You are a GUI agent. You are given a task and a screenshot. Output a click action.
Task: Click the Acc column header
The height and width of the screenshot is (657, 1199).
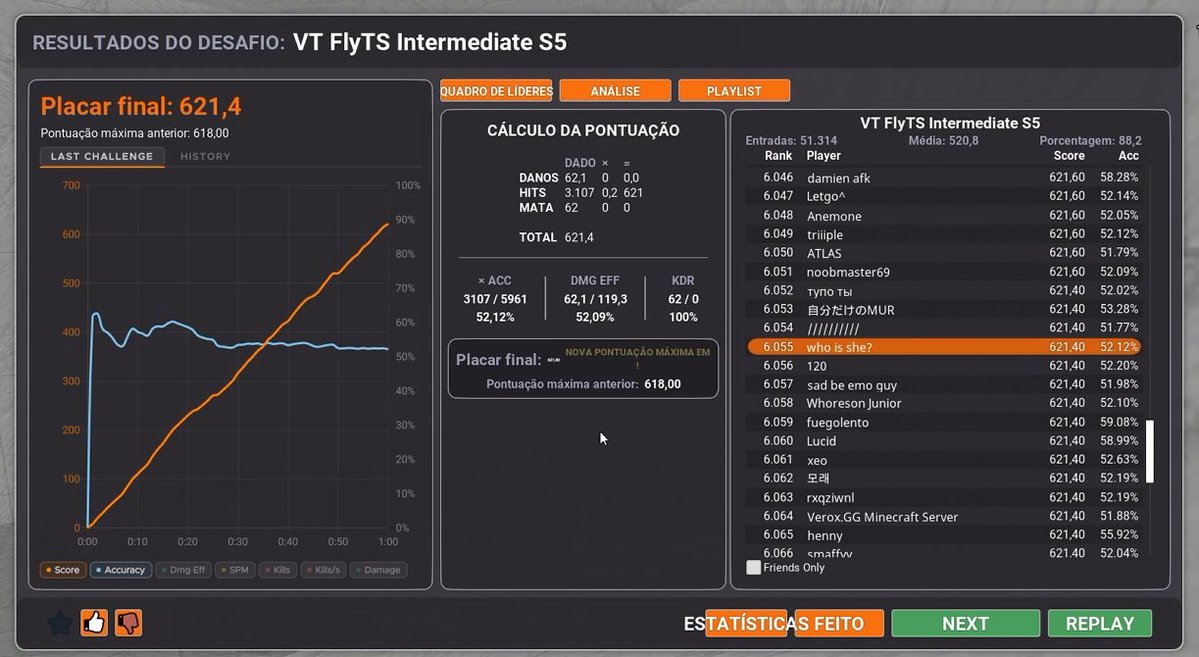click(1129, 155)
